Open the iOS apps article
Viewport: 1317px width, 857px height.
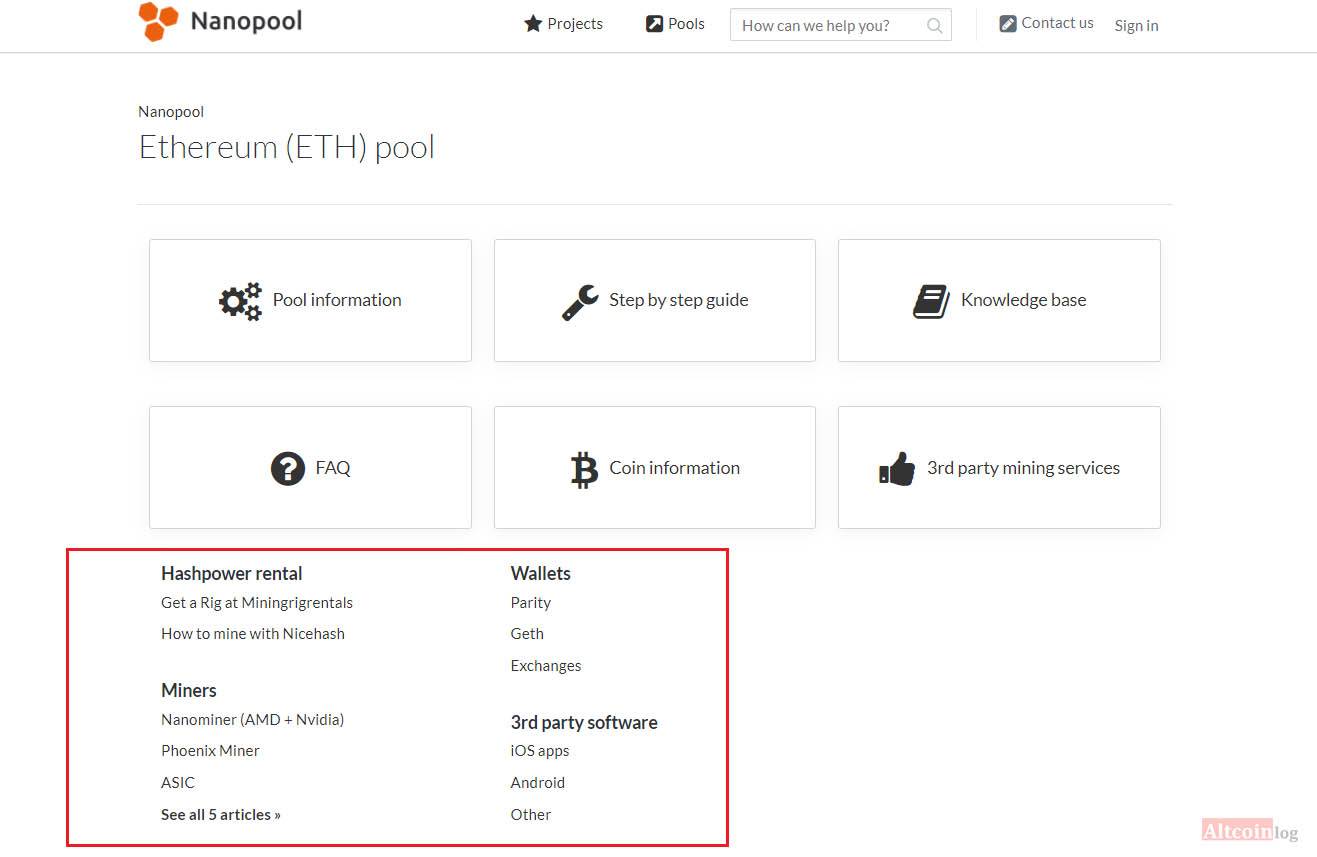(x=540, y=751)
